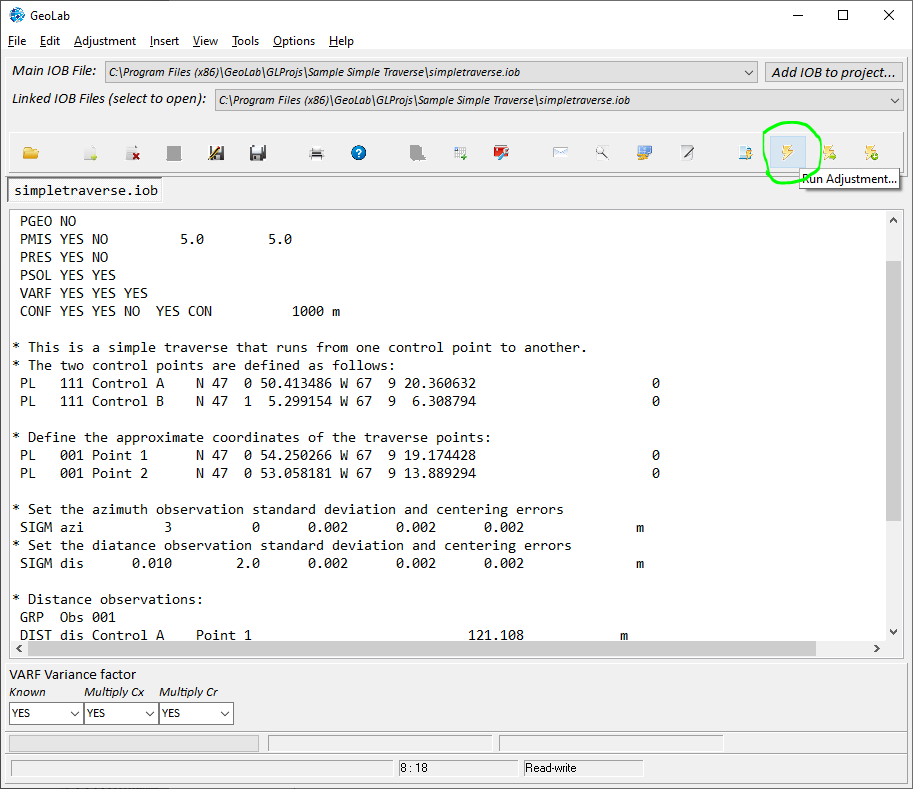Click the page with pencil edit icon
The height and width of the screenshot is (789, 913).
[687, 153]
